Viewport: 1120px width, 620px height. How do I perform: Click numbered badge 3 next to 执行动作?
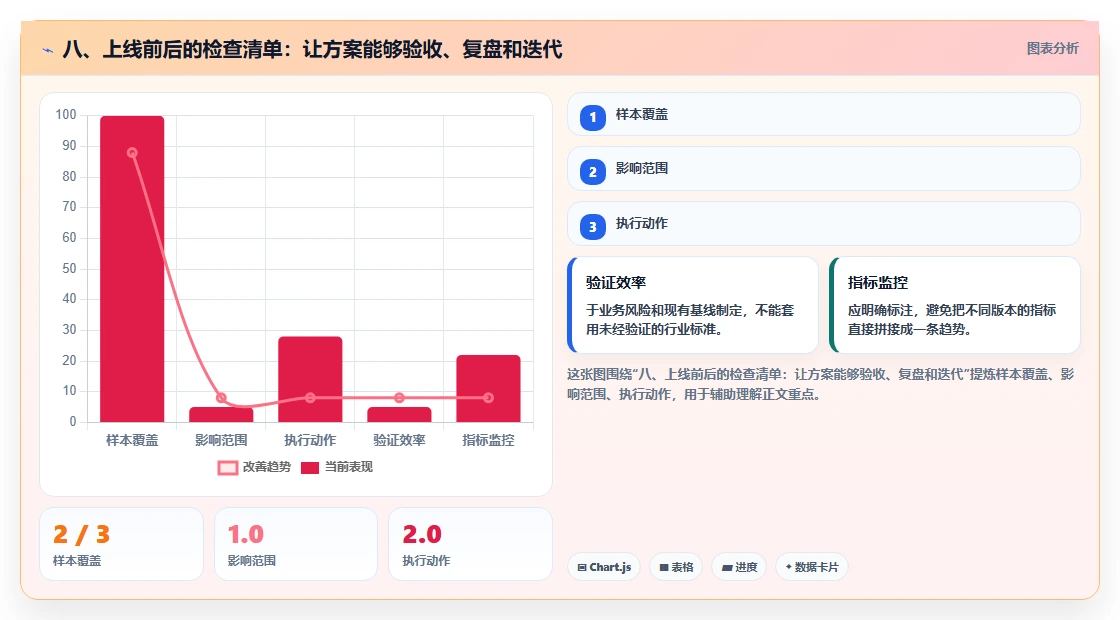592,226
